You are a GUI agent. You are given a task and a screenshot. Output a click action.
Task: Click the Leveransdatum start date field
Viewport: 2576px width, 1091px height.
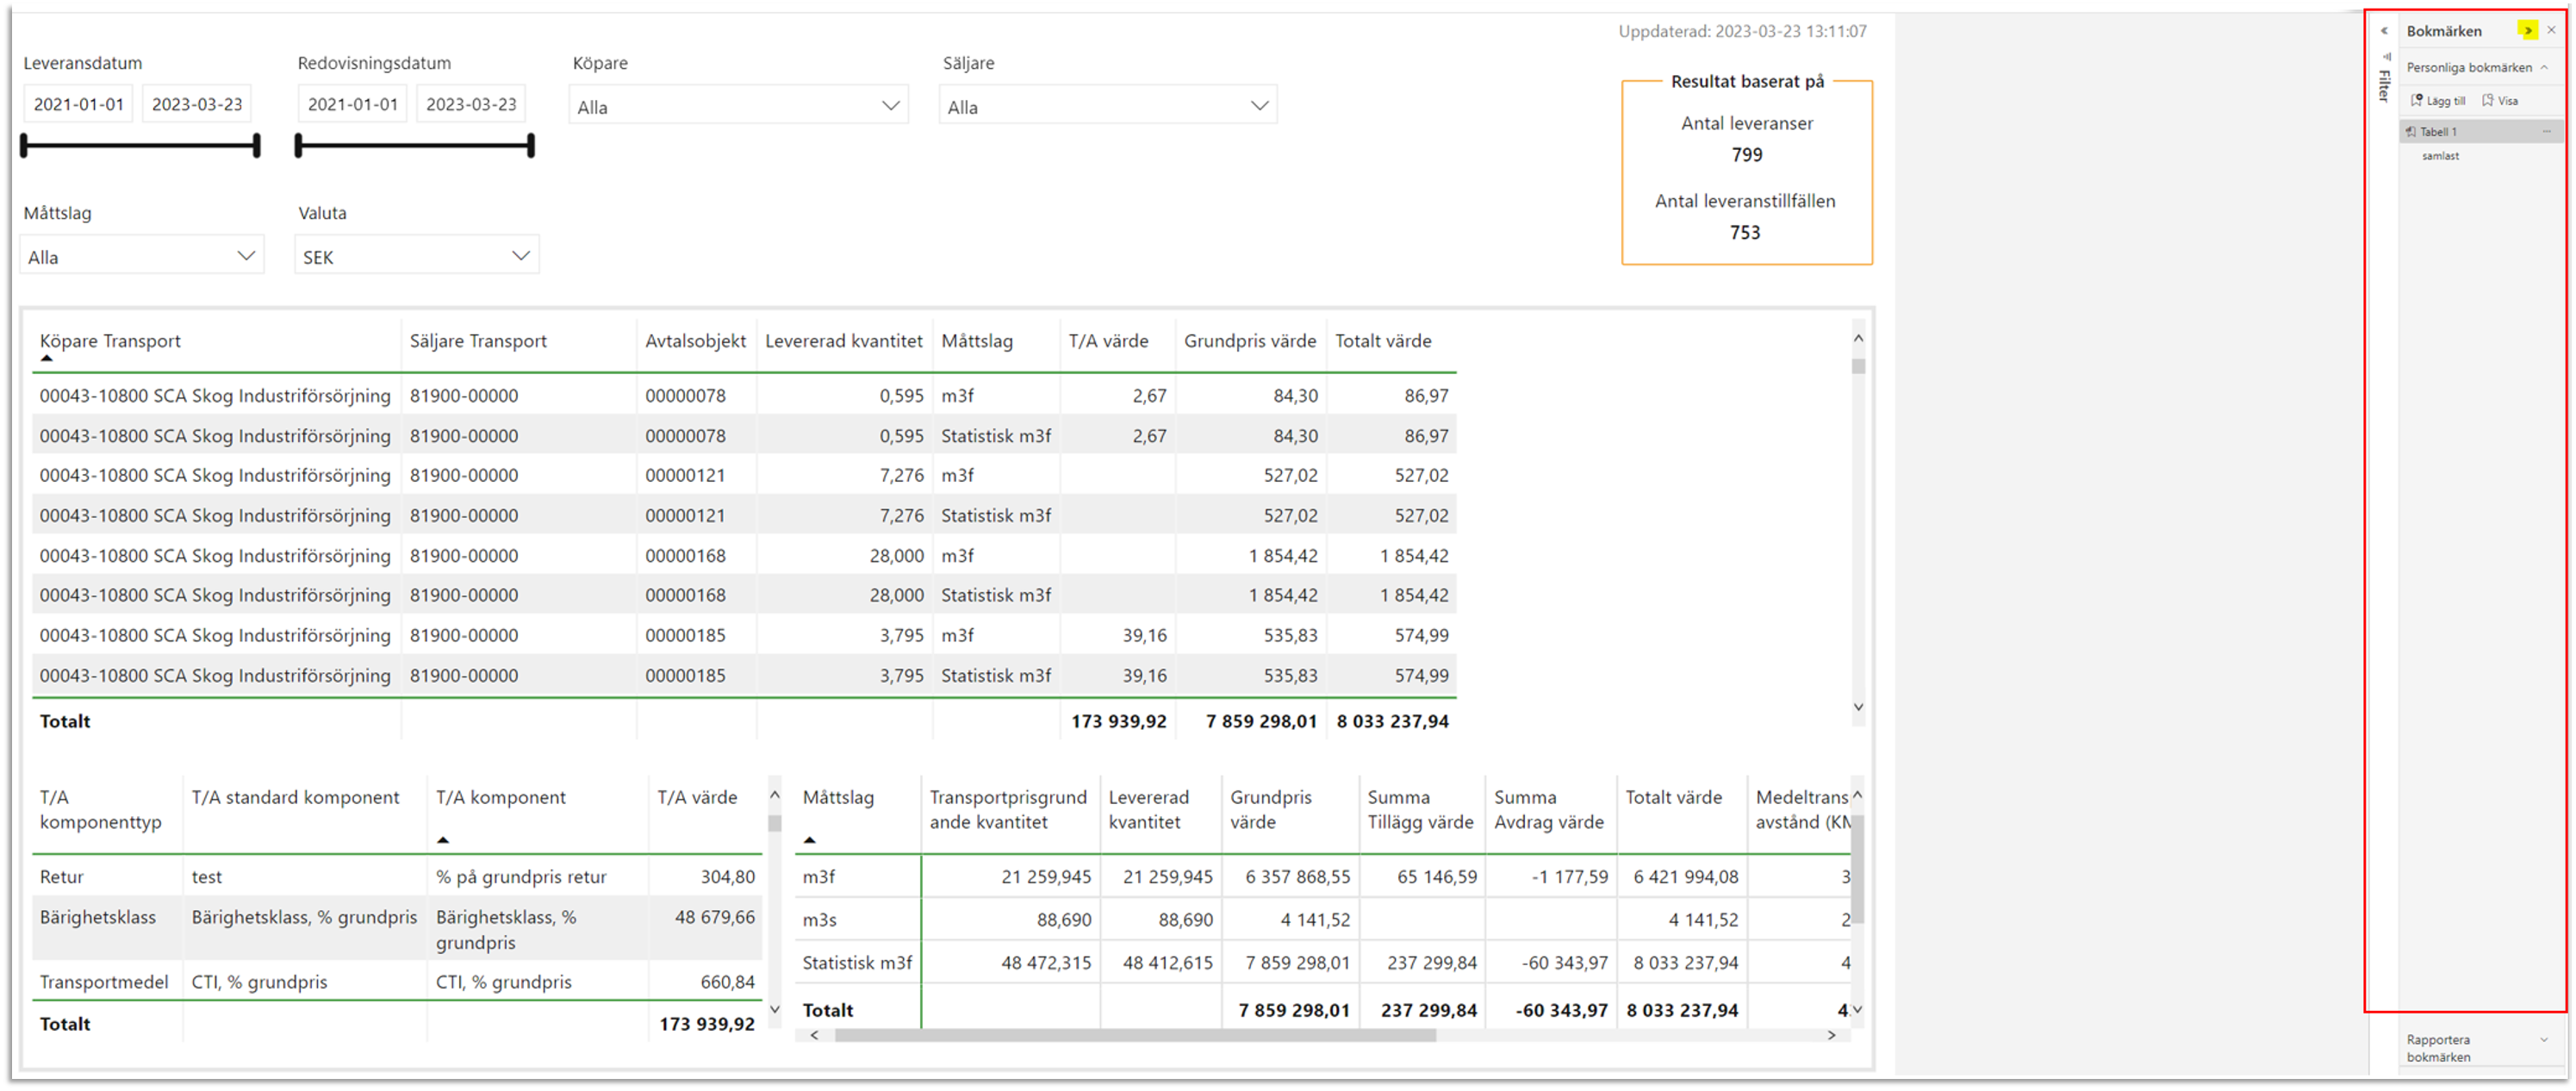78,104
